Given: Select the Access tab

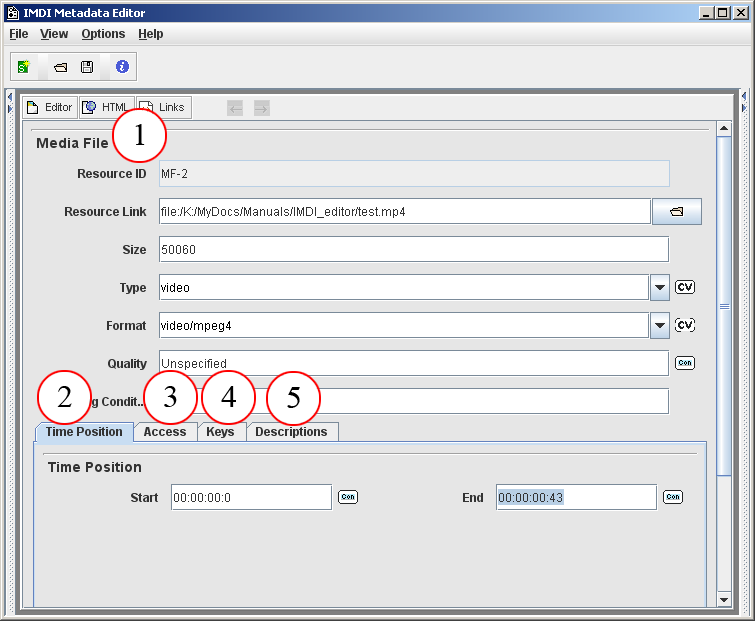Looking at the screenshot, I should click(x=165, y=432).
